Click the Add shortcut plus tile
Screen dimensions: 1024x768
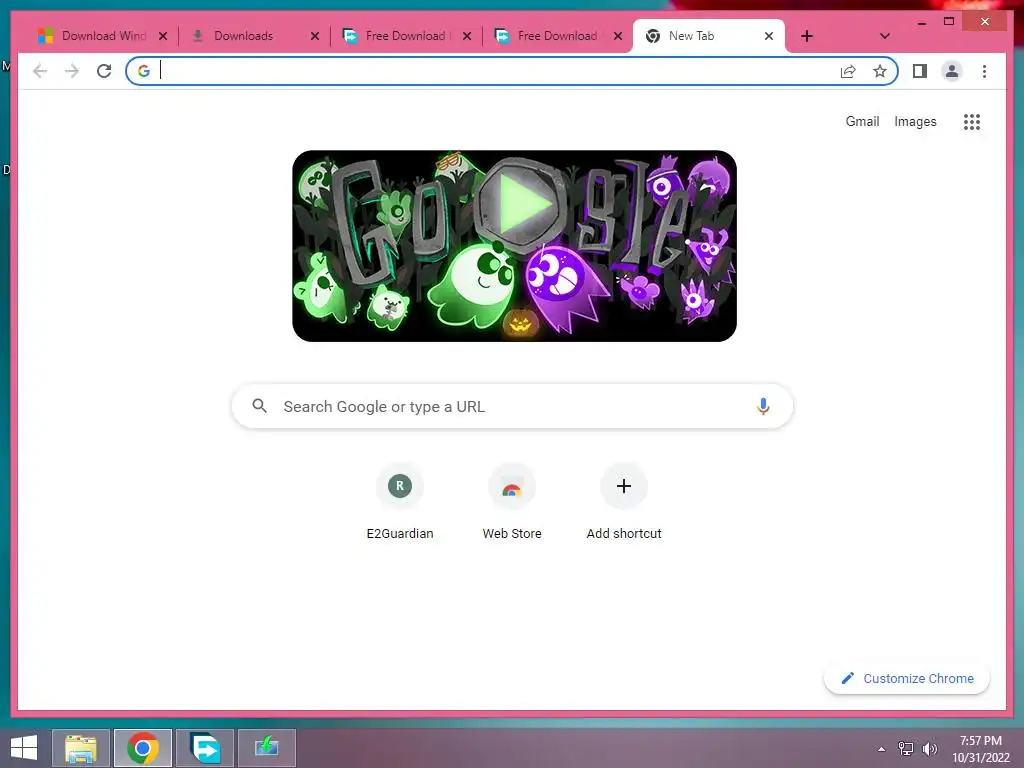pos(624,502)
